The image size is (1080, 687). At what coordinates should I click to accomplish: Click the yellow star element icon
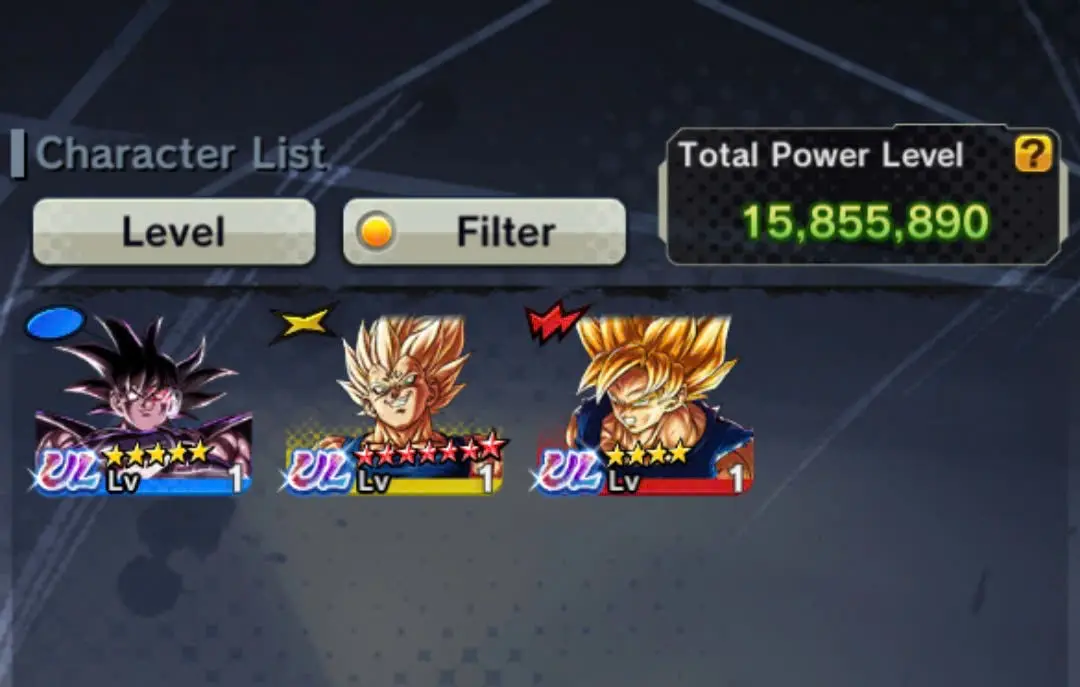(x=304, y=322)
